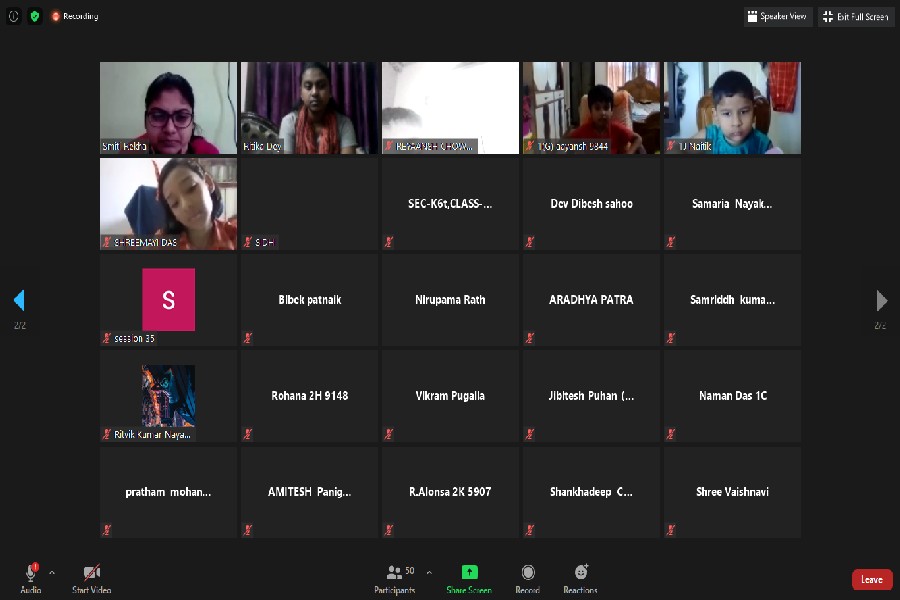
Task: Click the green Share Screen icon
Action: pyautogui.click(x=469, y=573)
